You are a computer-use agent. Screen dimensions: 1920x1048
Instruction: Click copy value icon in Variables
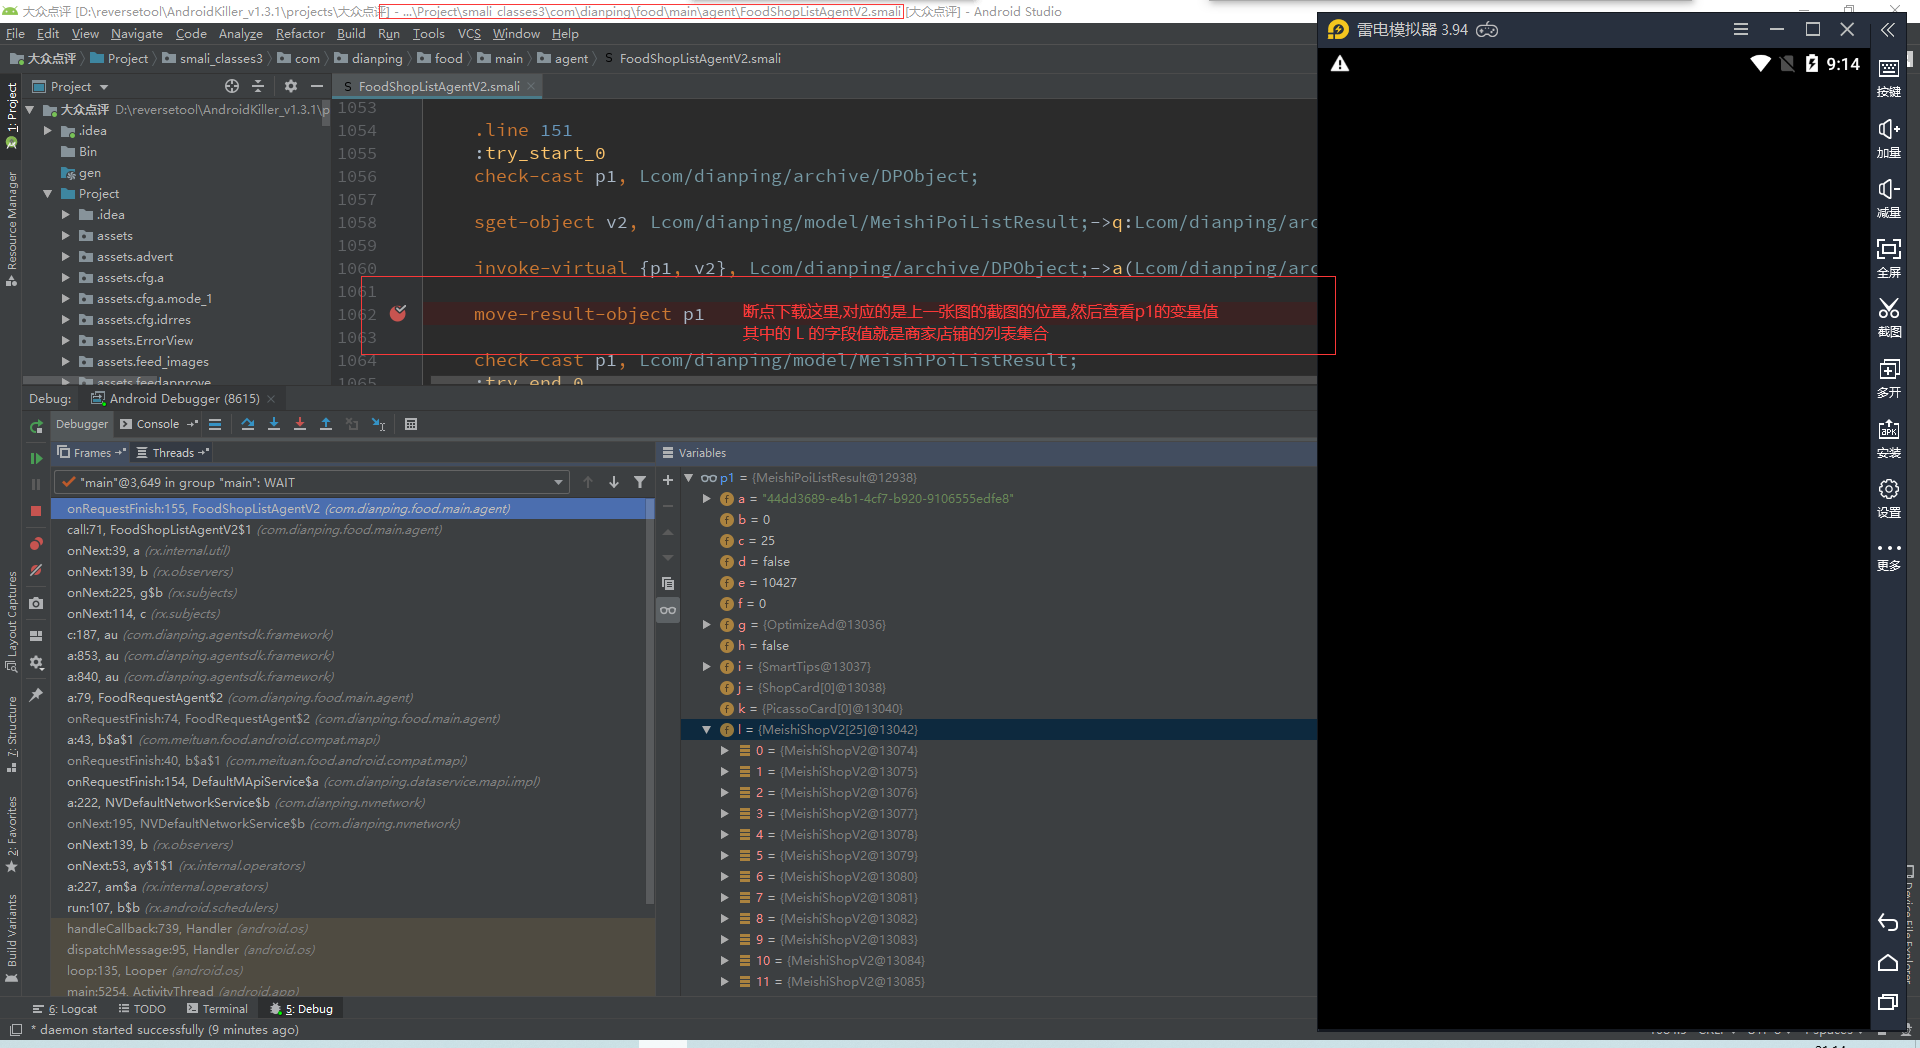click(x=668, y=583)
